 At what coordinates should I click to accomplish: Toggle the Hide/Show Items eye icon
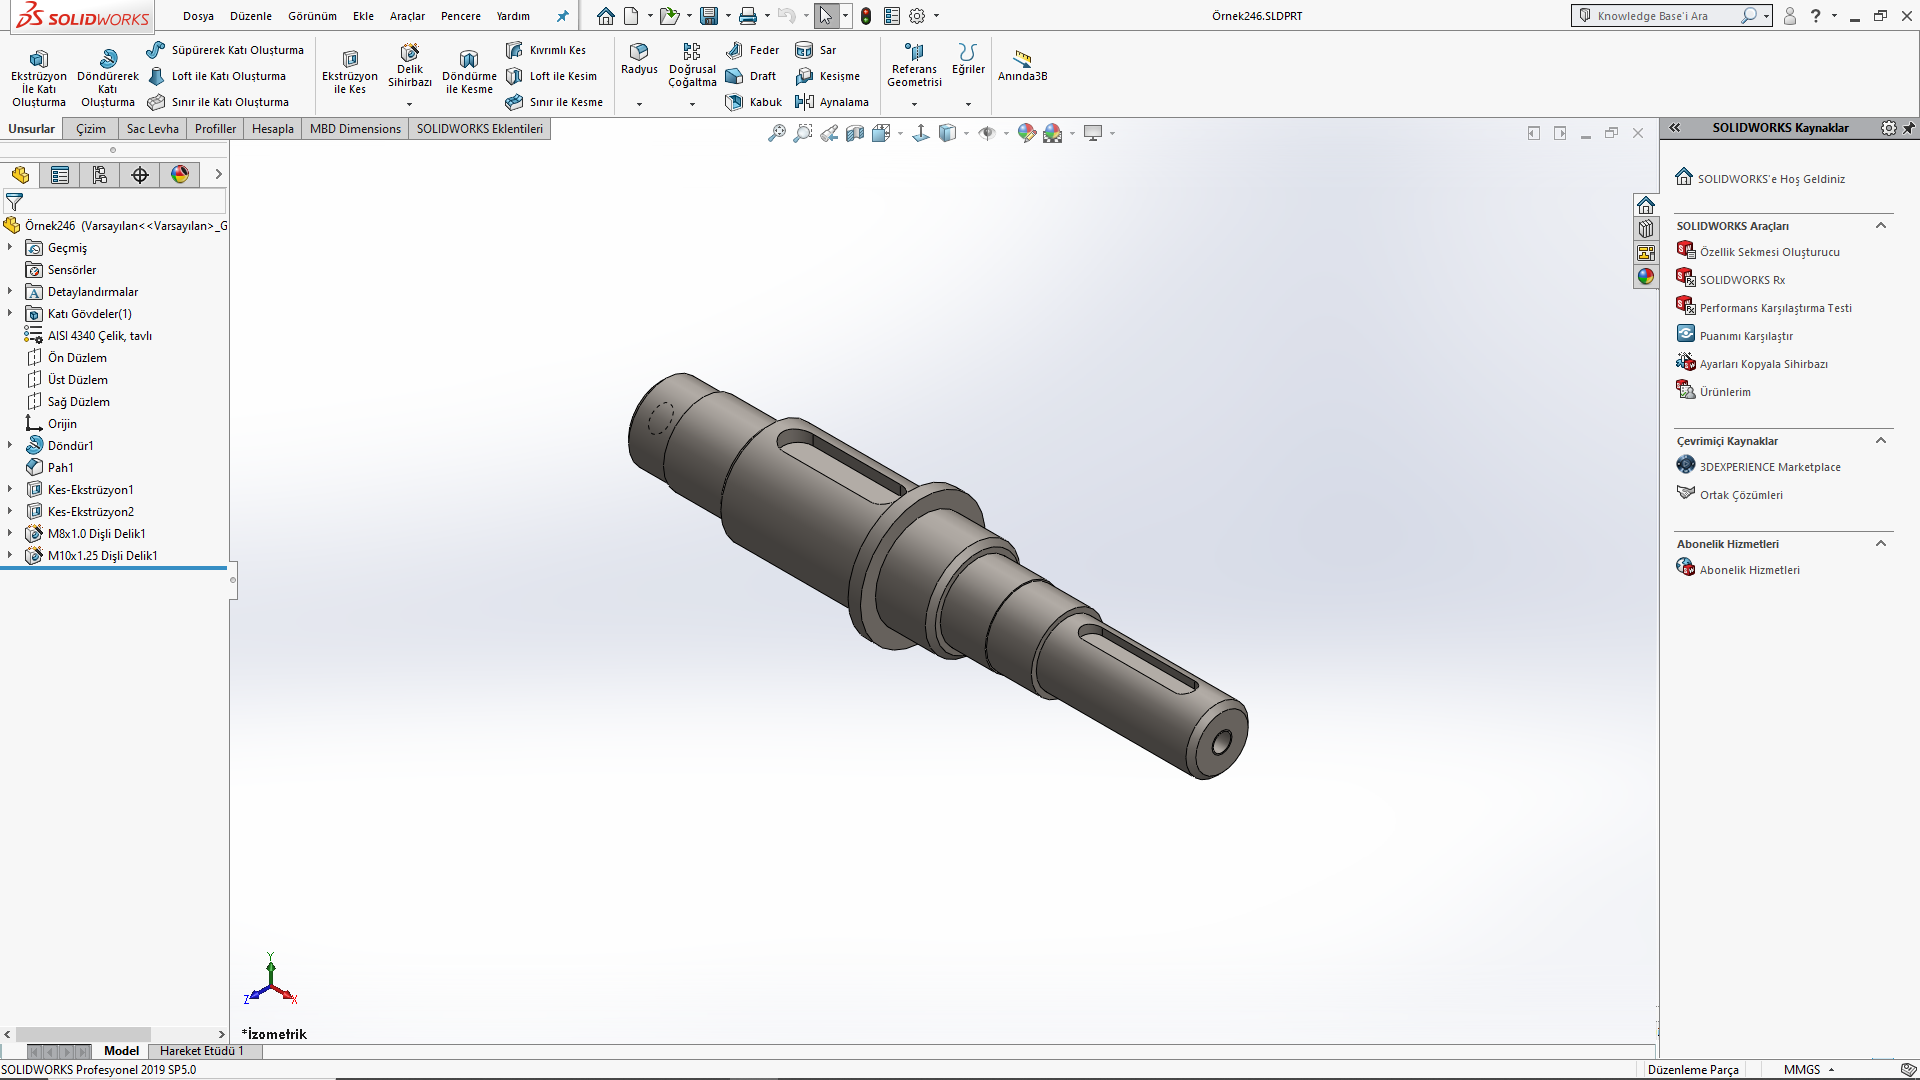tap(987, 133)
